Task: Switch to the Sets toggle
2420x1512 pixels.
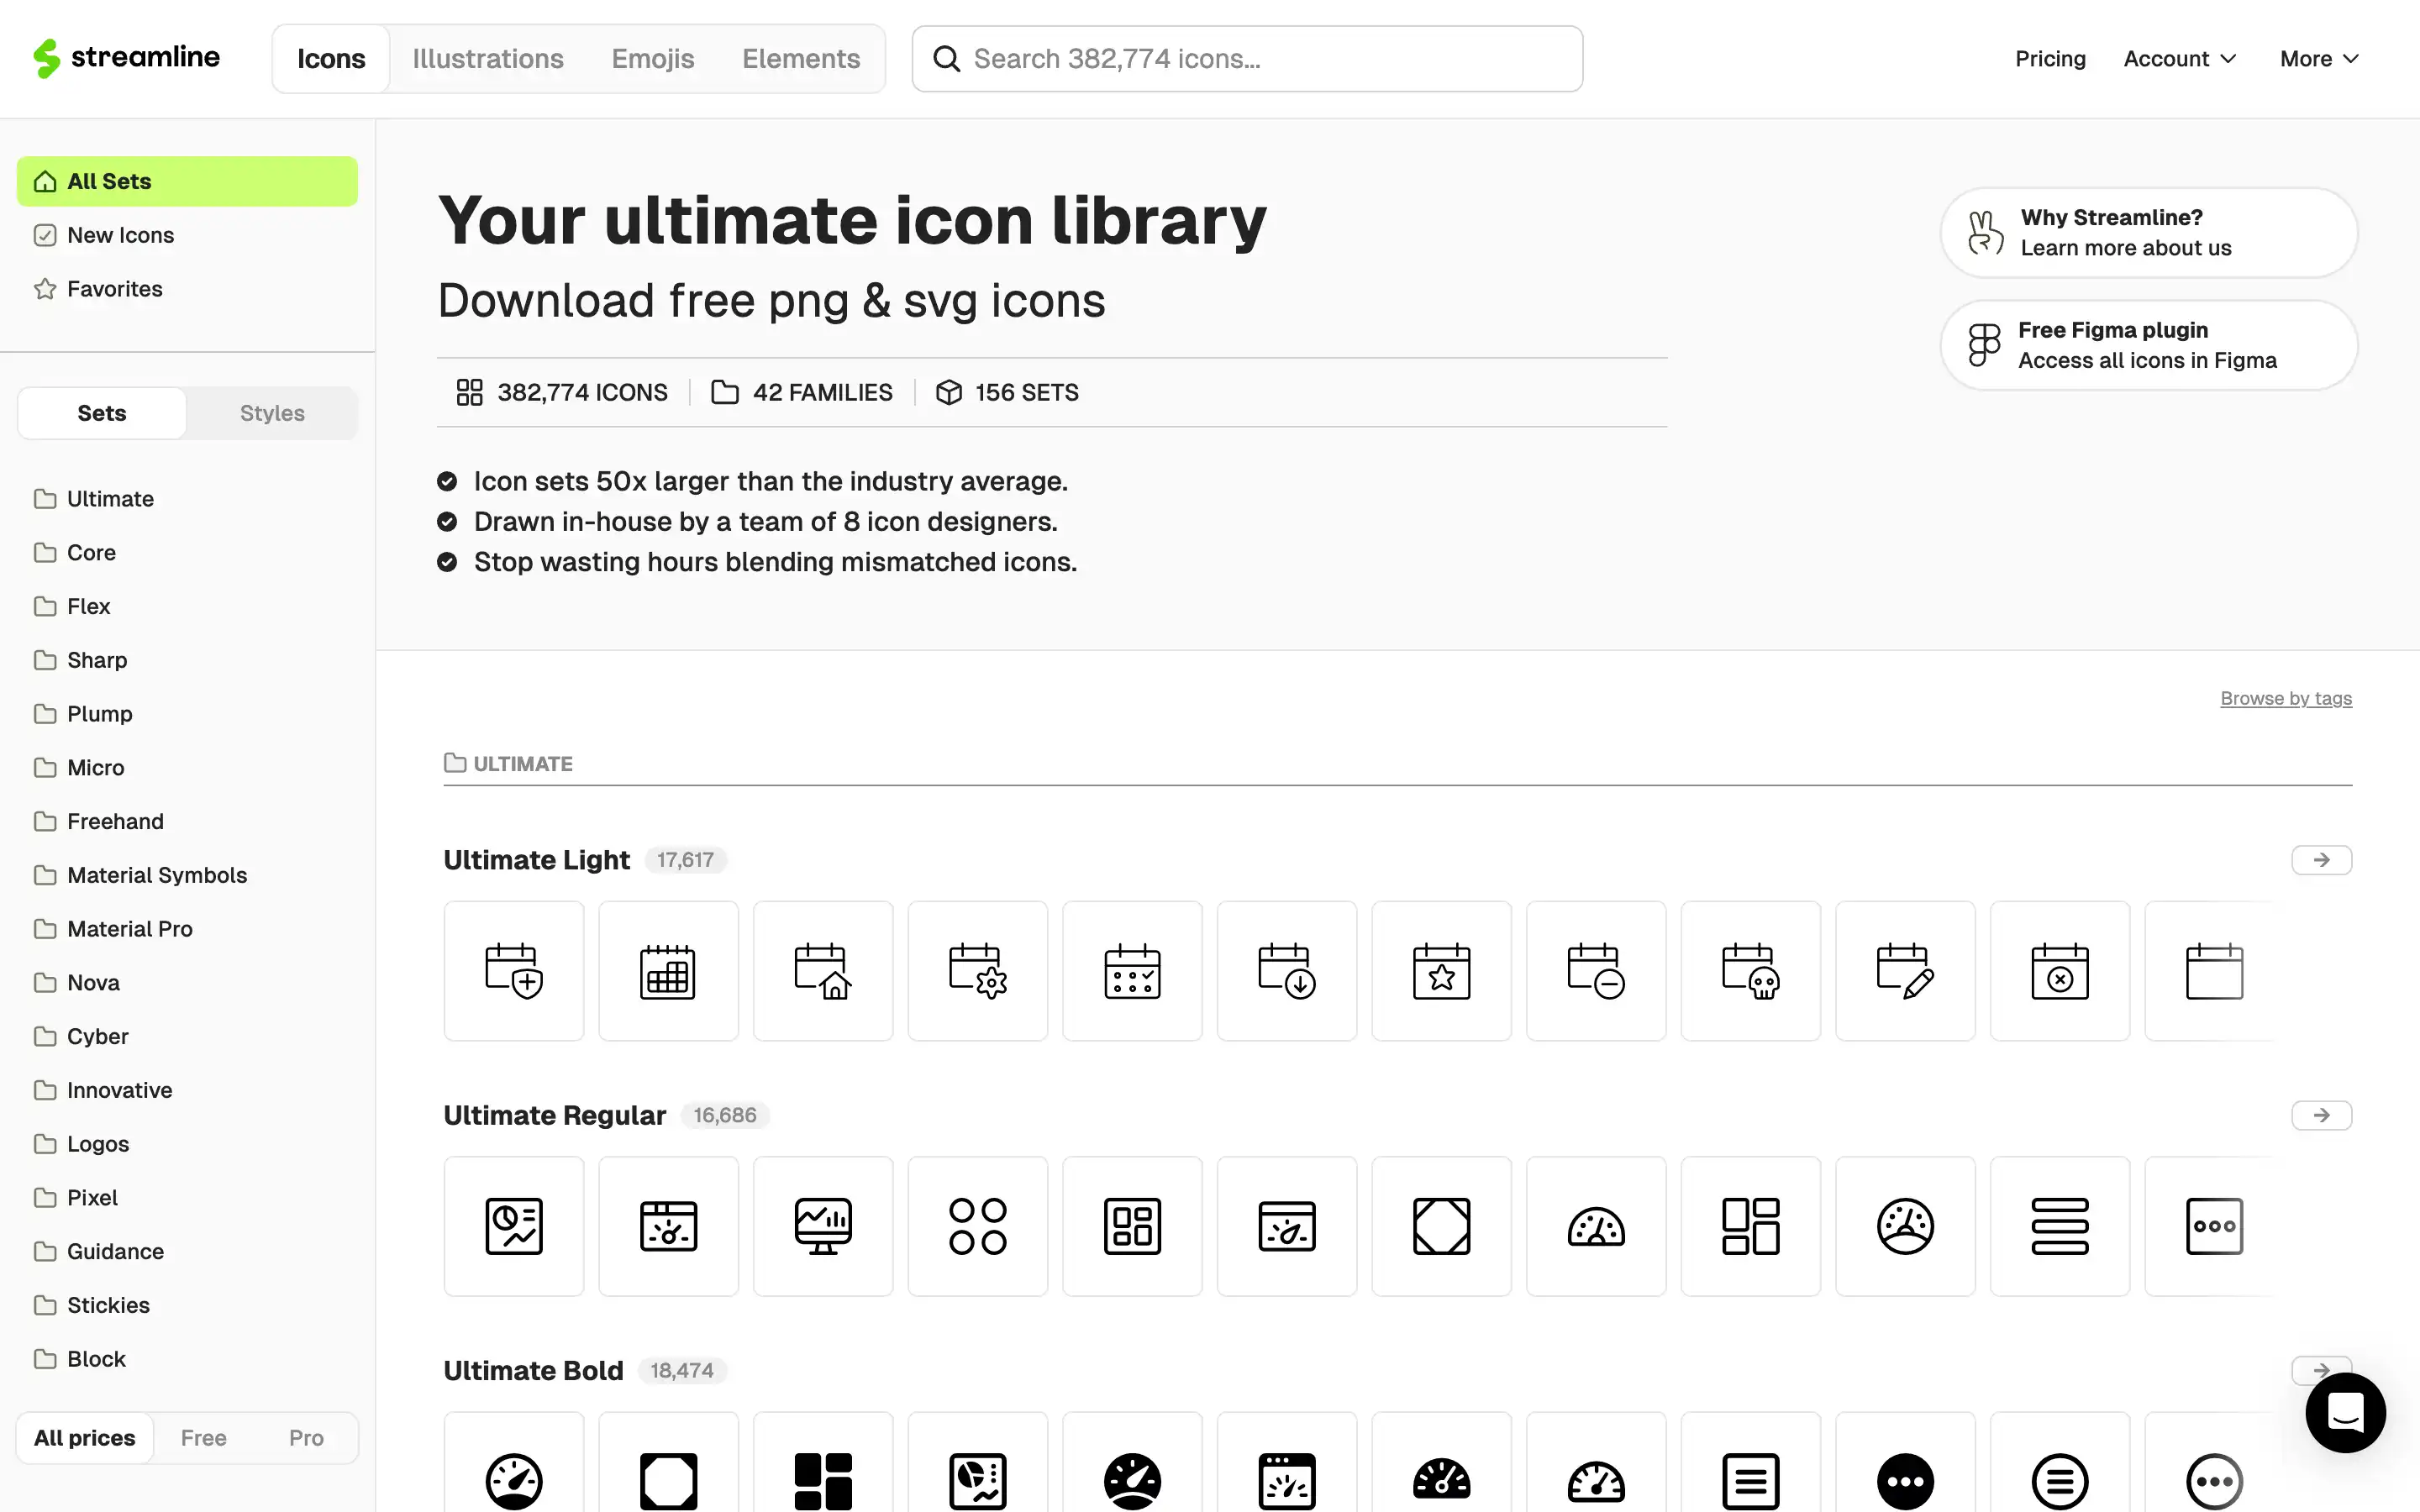Action: tap(102, 413)
